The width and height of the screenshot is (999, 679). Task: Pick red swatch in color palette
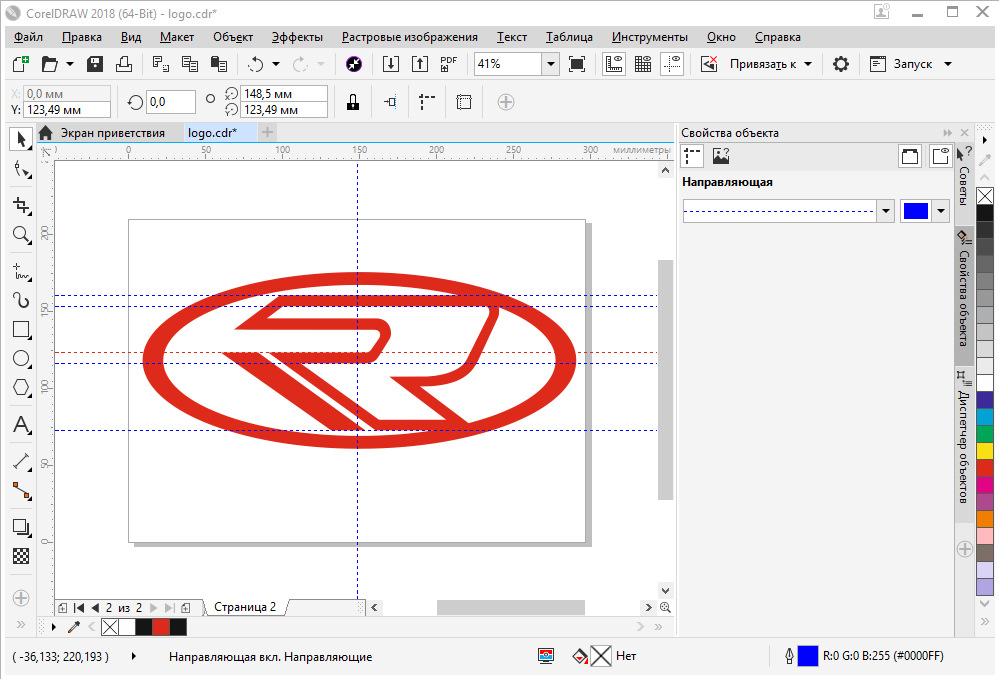(985, 468)
